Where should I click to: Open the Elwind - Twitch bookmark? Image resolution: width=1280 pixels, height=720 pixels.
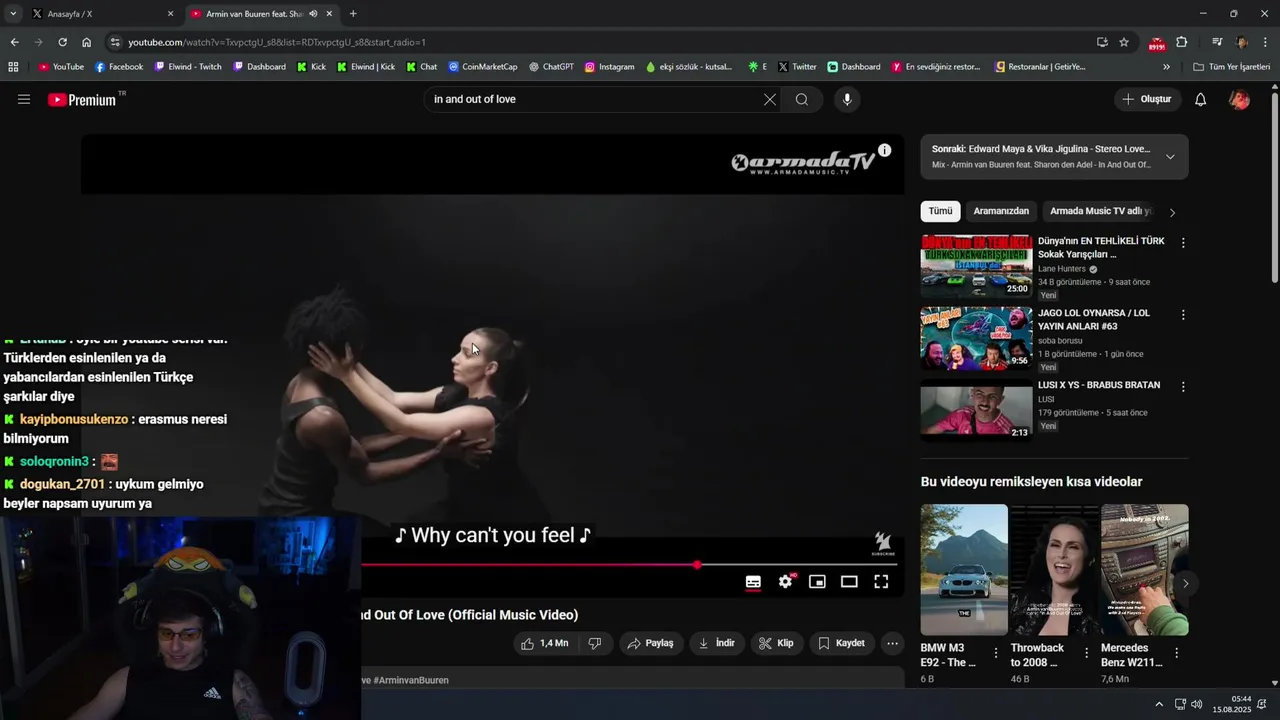[x=188, y=67]
